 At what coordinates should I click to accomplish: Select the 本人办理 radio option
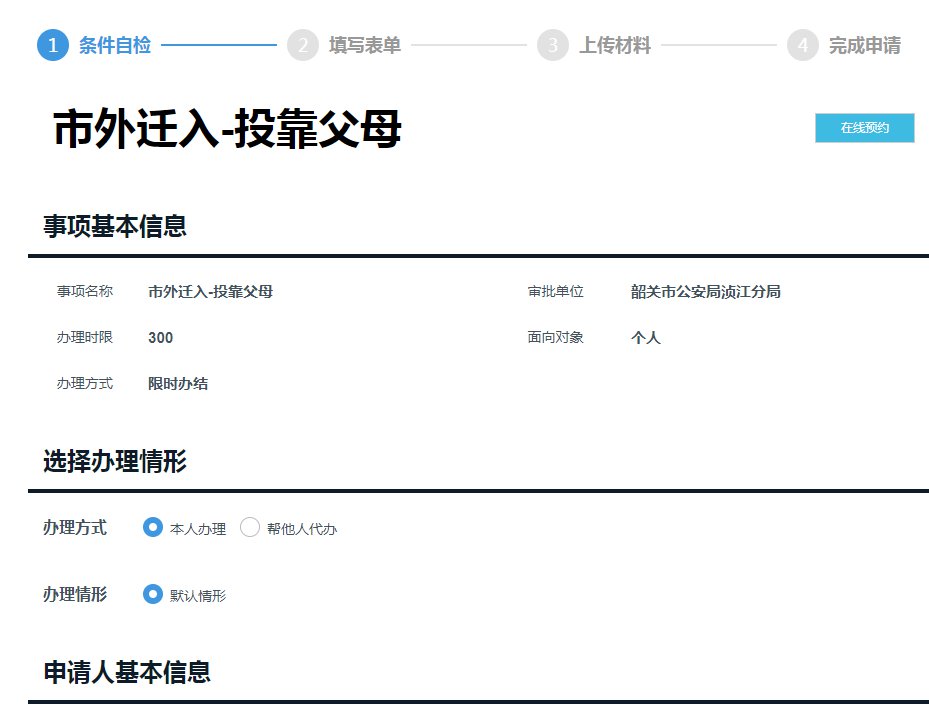click(153, 527)
